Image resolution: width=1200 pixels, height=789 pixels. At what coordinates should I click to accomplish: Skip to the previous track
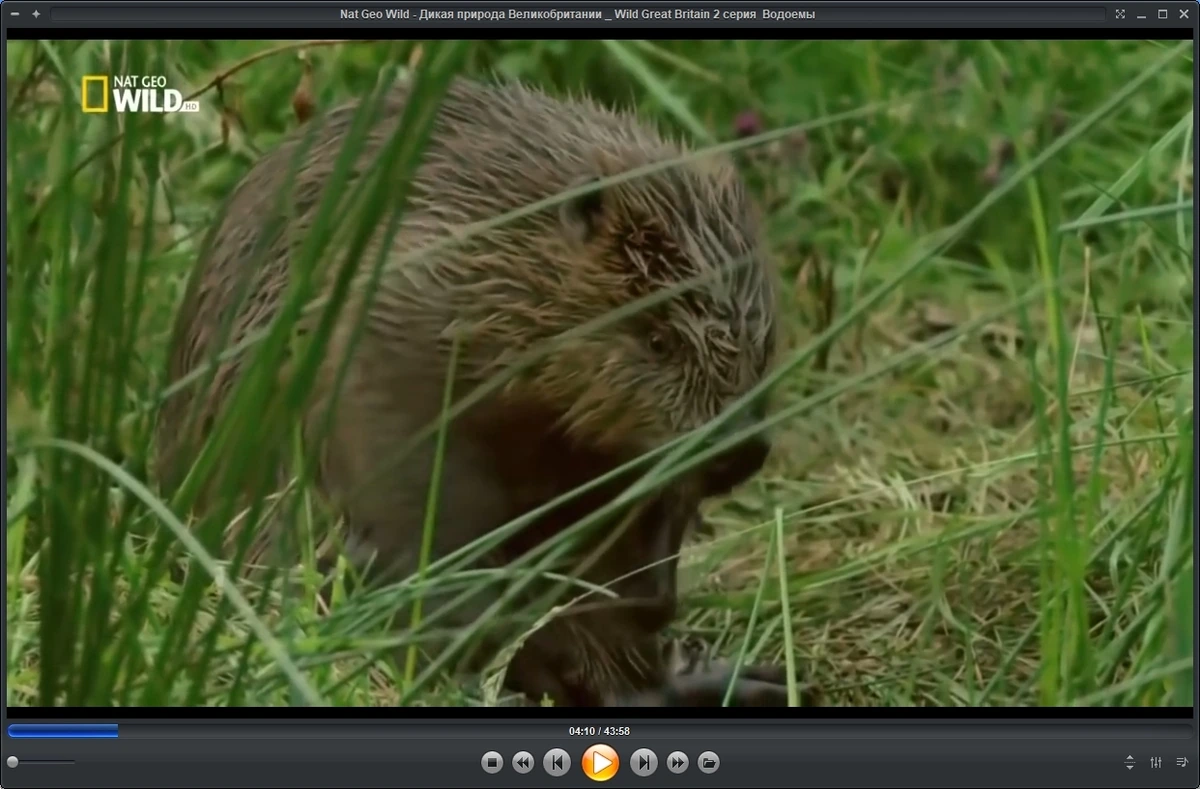coord(557,763)
